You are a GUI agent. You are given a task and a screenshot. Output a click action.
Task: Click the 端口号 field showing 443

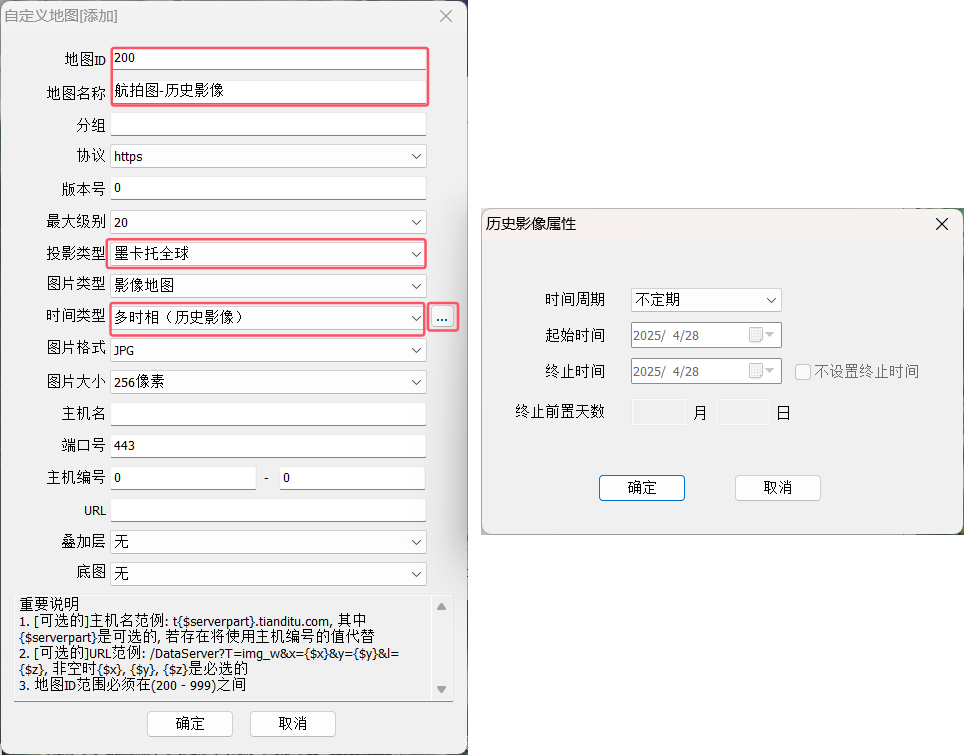[x=268, y=446]
